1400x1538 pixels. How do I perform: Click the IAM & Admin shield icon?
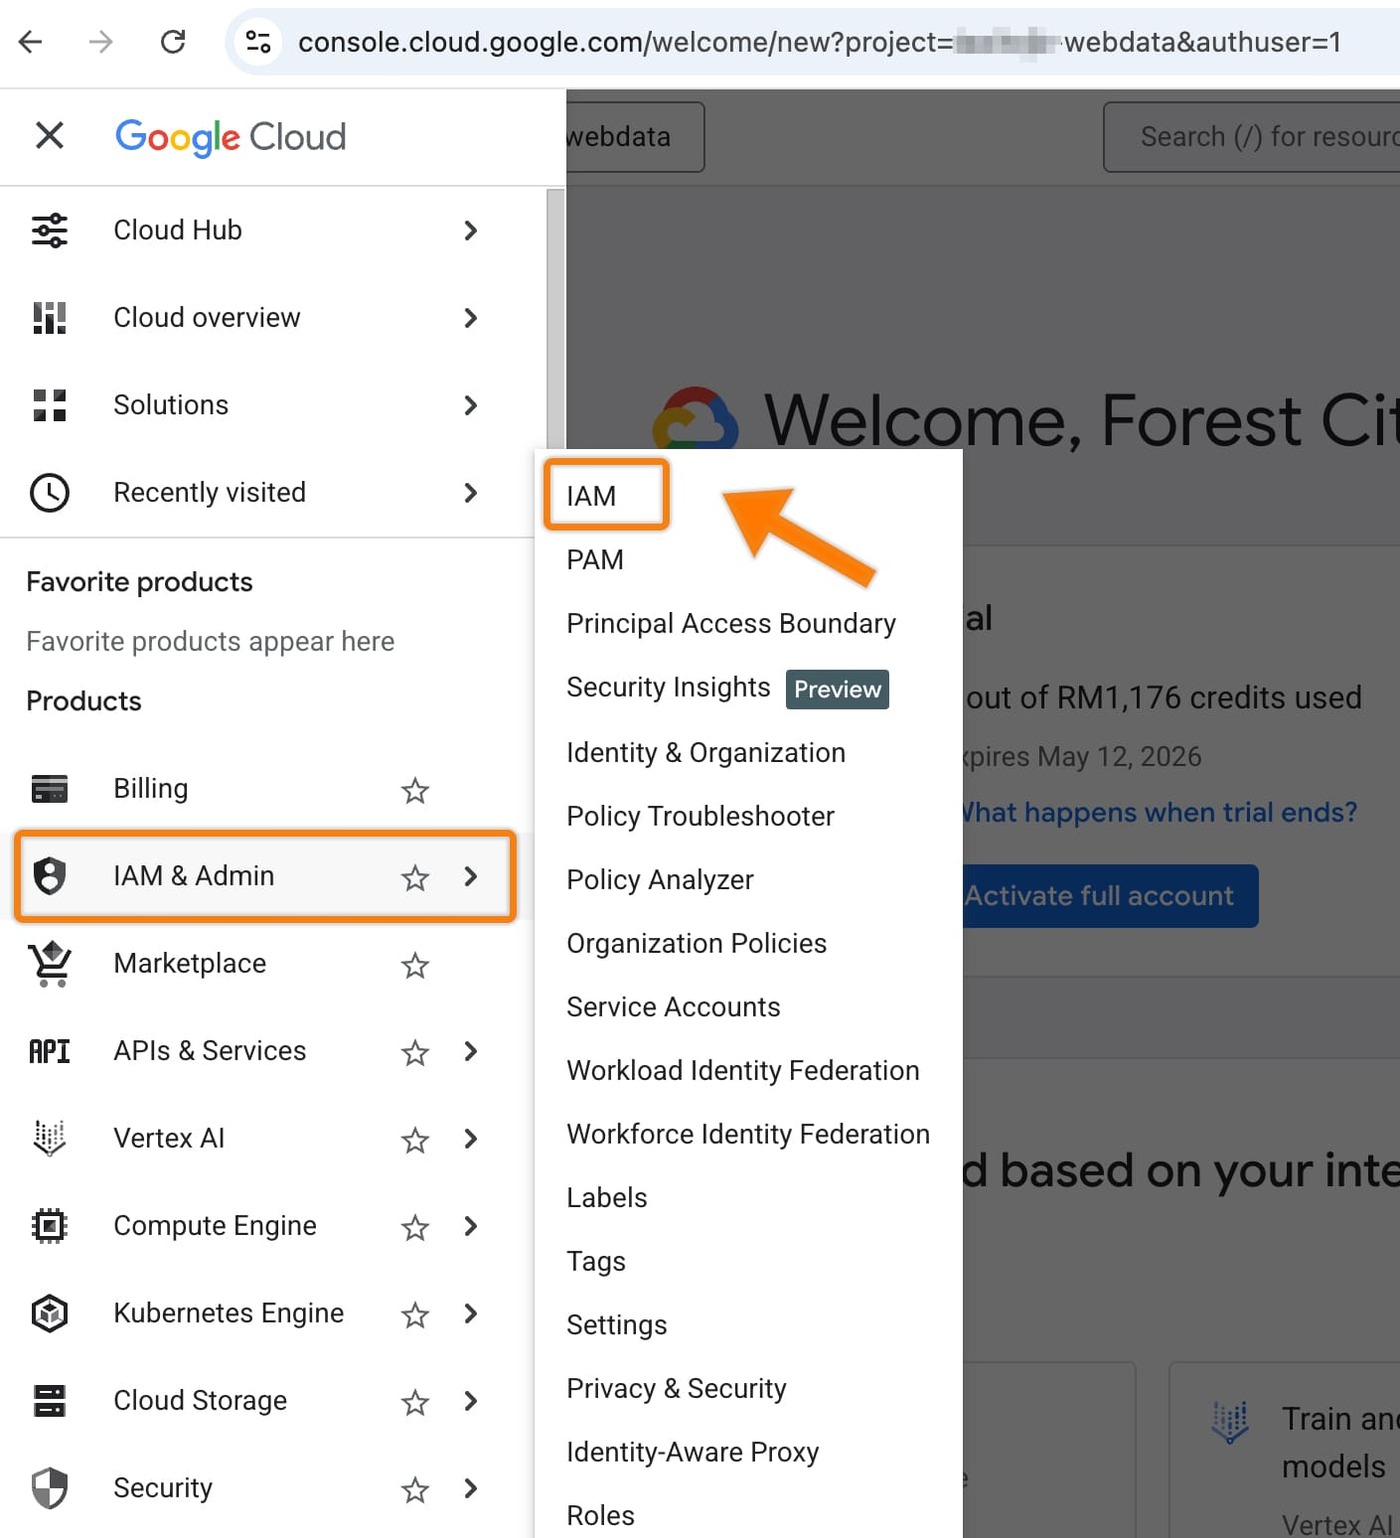[x=49, y=876]
